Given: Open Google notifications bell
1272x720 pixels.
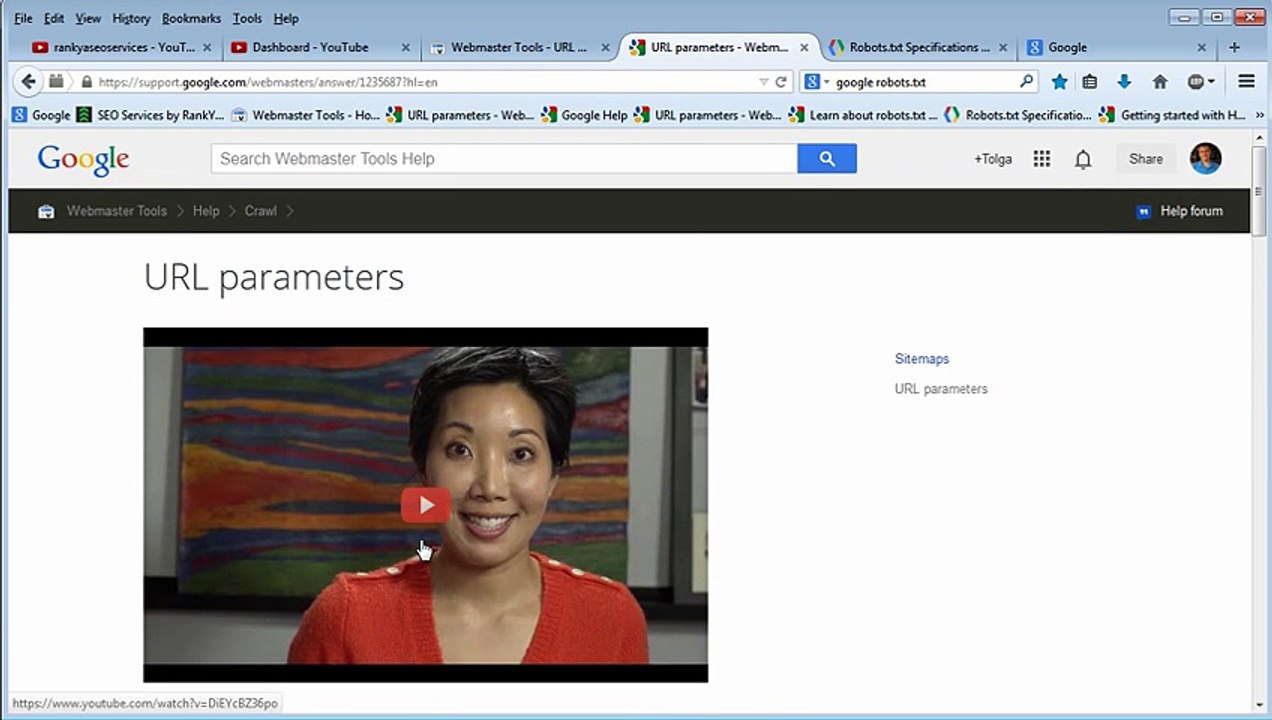Looking at the screenshot, I should click(1083, 159).
